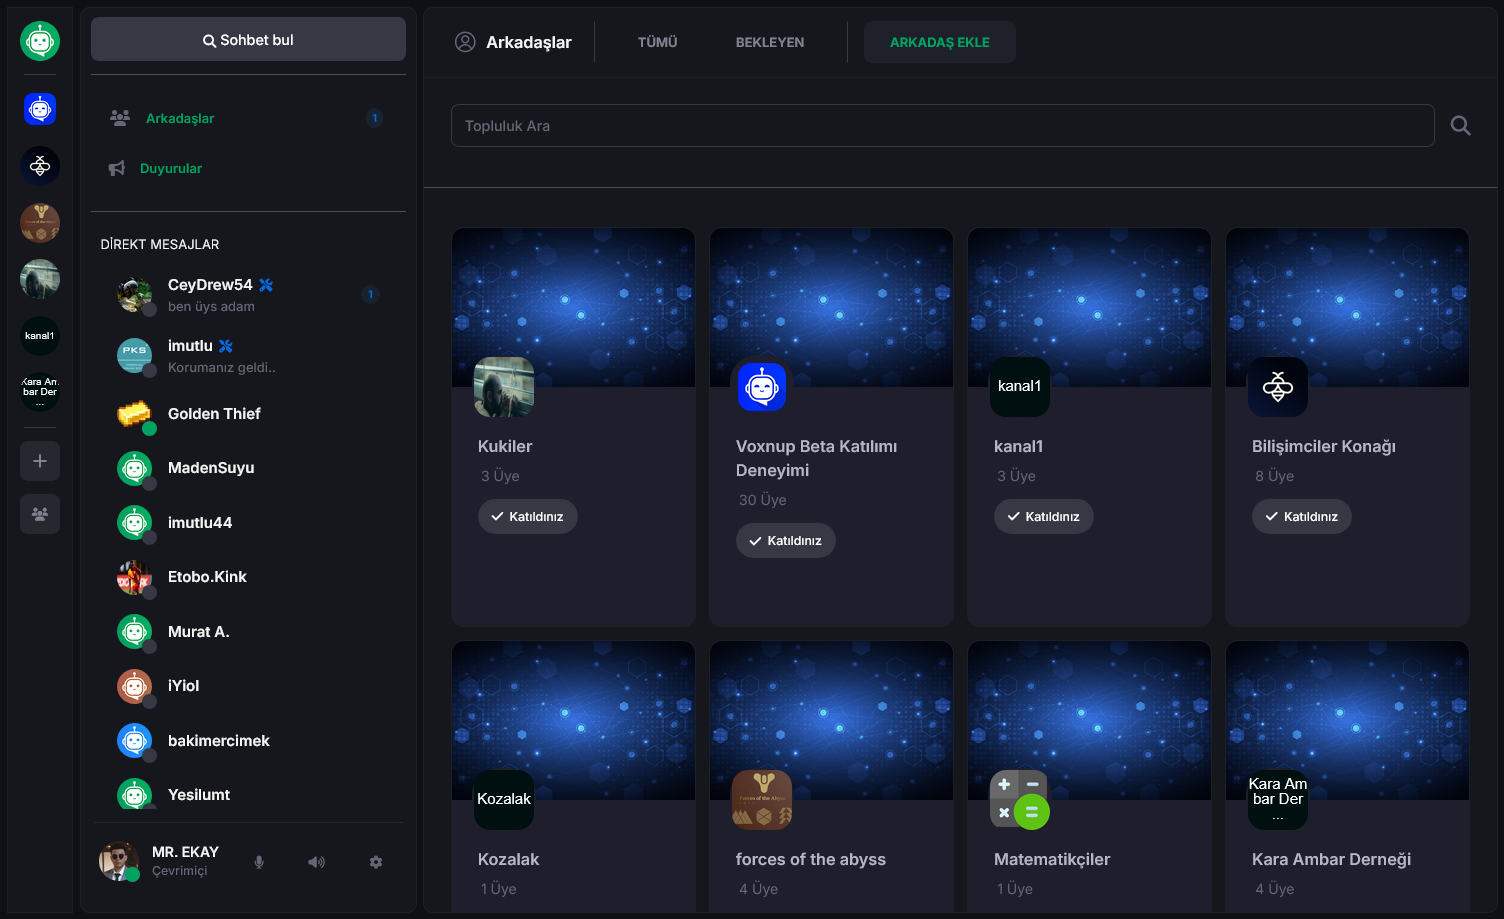
Task: Mute the microphone icon
Action: [x=259, y=862]
